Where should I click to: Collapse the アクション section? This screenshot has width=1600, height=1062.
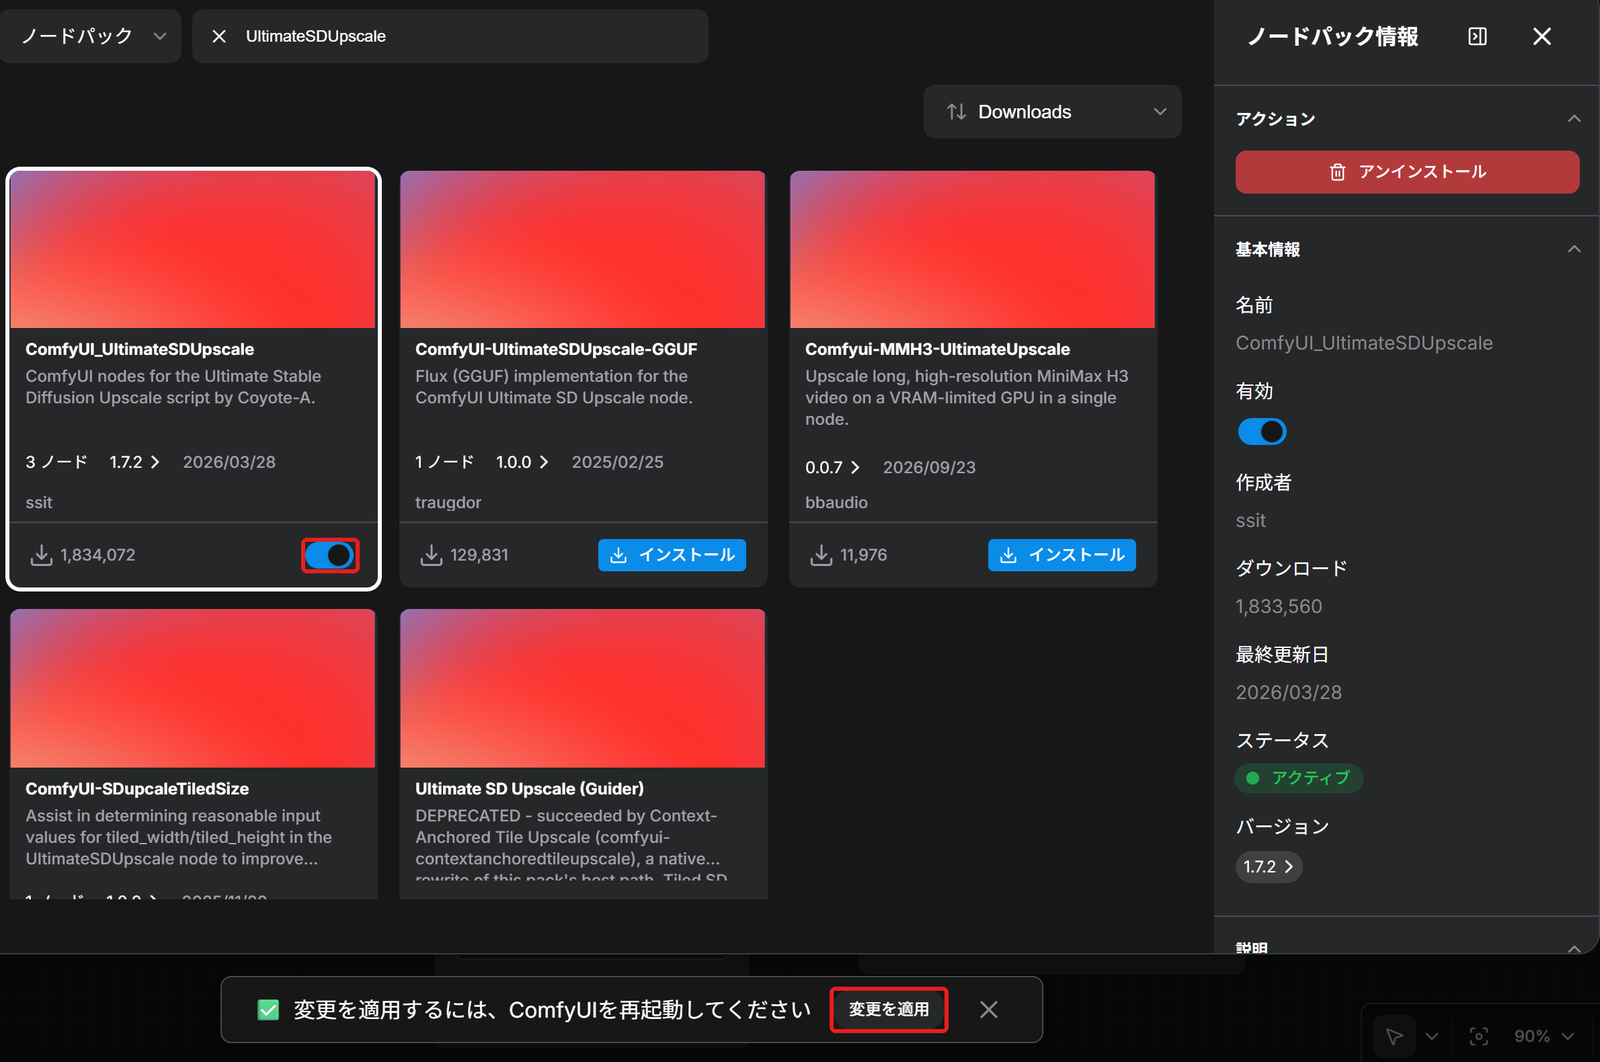coord(1574,119)
